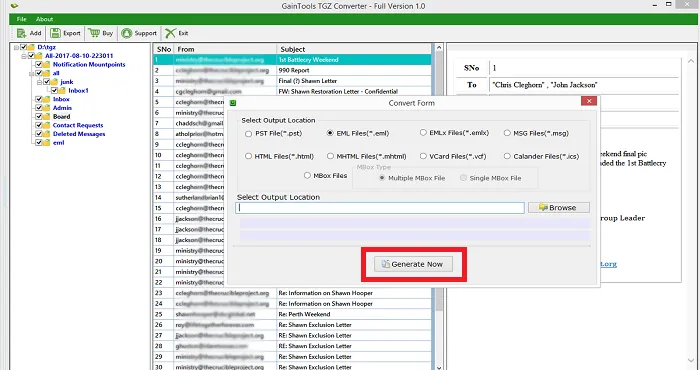Screen dimensions: 700x370
Task: Click Browse to choose output folder
Action: (x=558, y=208)
